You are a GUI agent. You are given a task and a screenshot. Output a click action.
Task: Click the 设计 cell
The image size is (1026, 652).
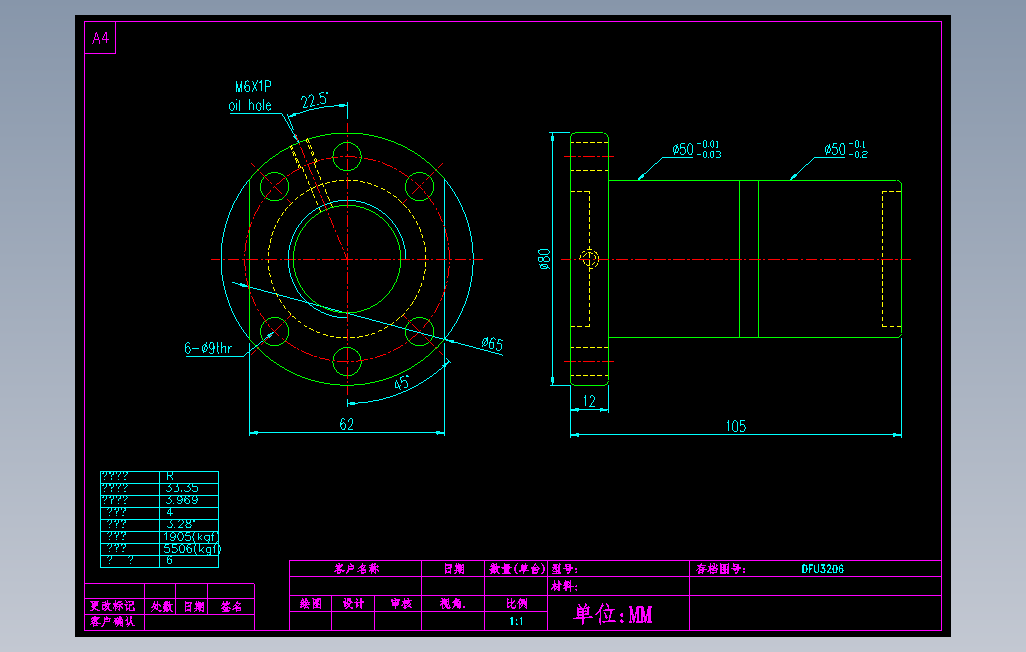(353, 604)
